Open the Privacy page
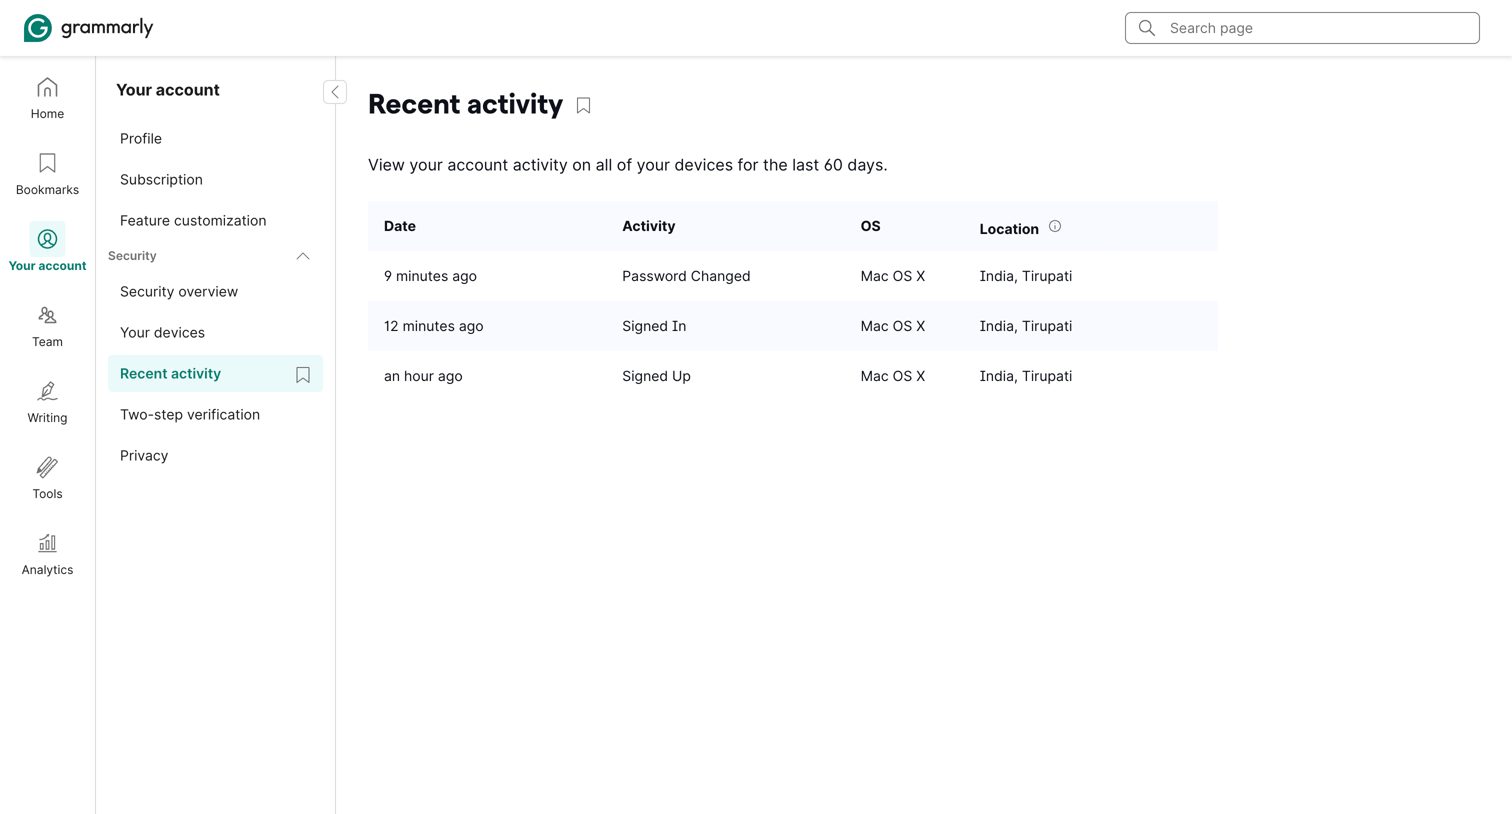The width and height of the screenshot is (1512, 814). coord(144,456)
